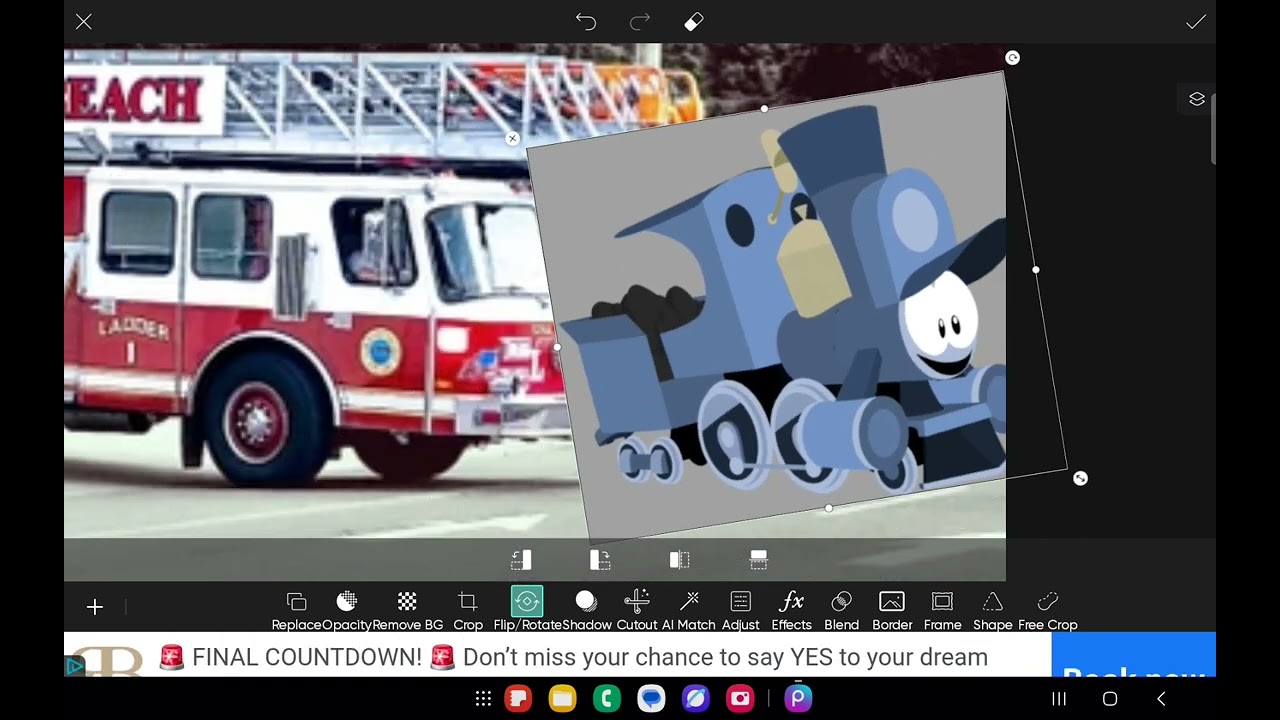Flip the sticker horizontally
The width and height of the screenshot is (1280, 720).
coord(679,560)
